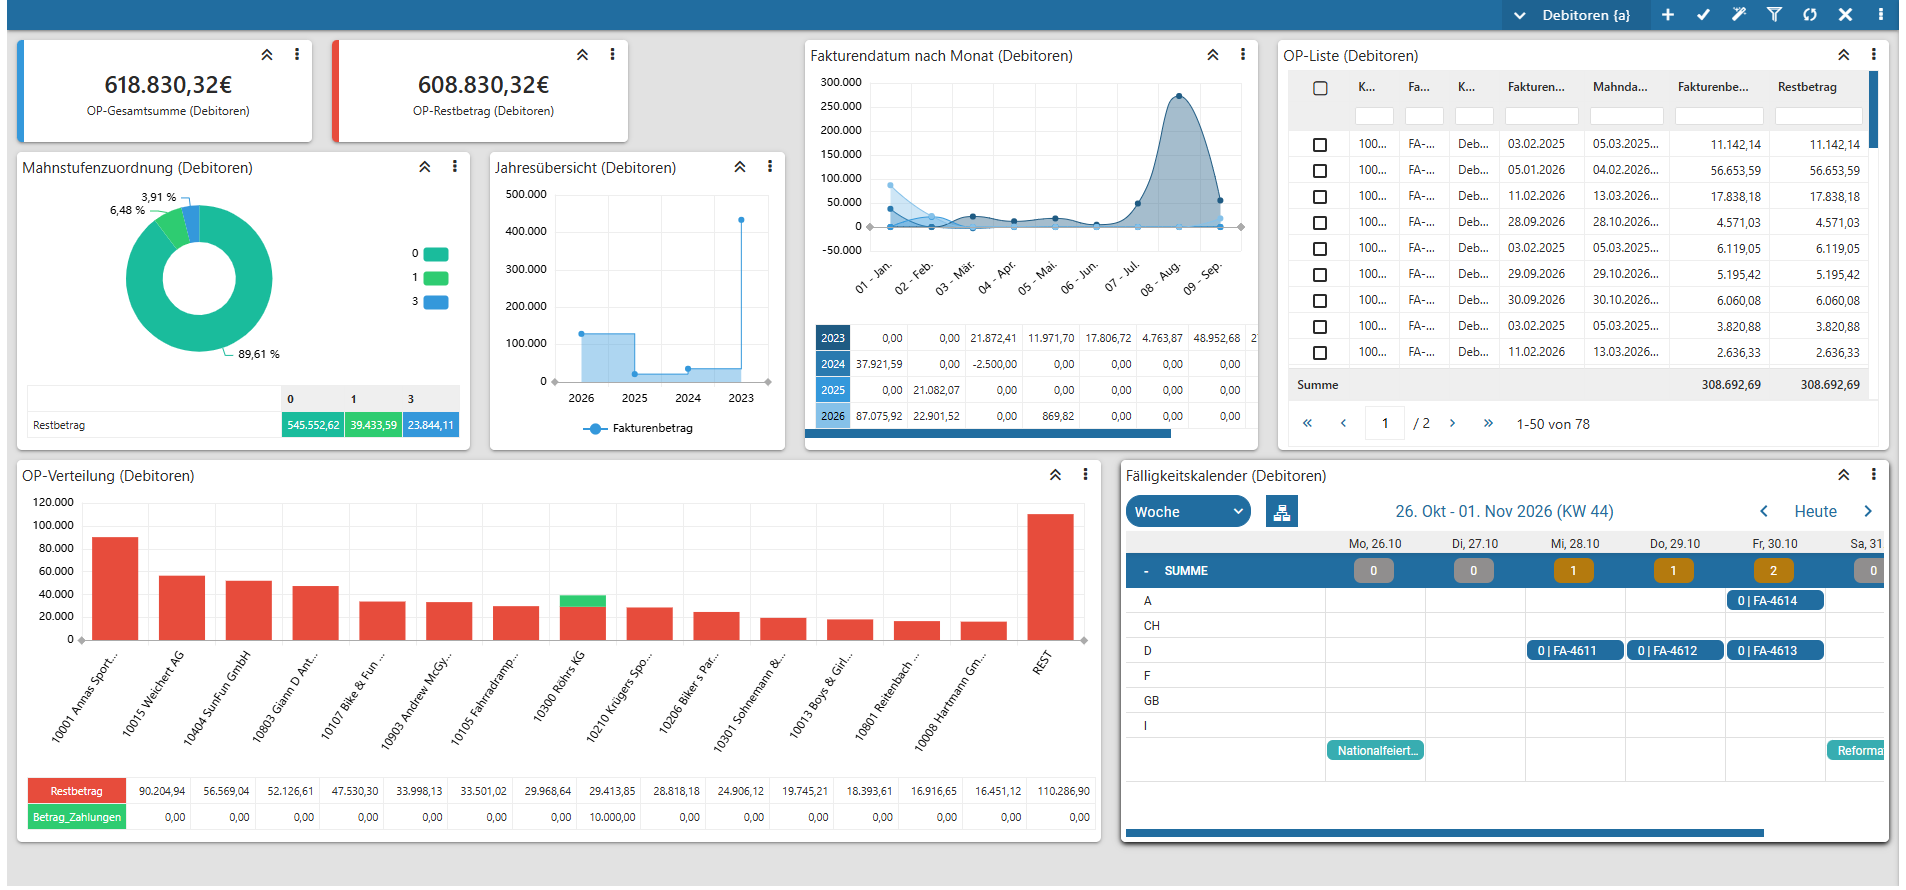Select the 2024 row tab in Fakturendatum table
The width and height of the screenshot is (1906, 890).
pos(833,364)
